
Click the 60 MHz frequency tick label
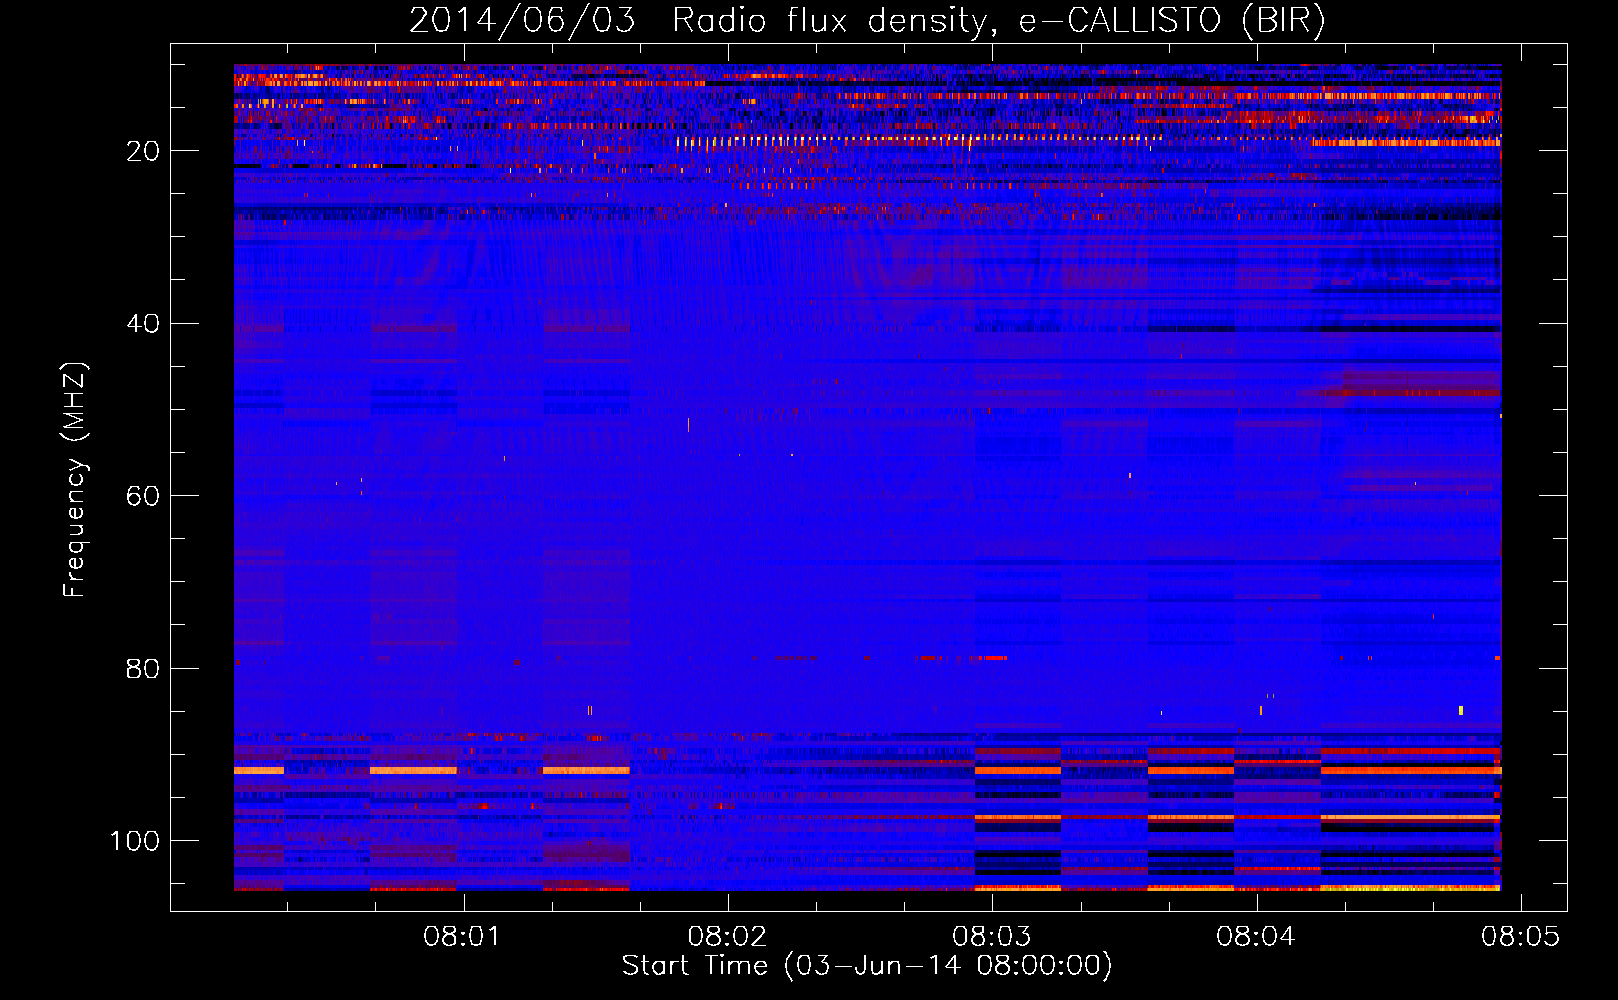pyautogui.click(x=143, y=496)
